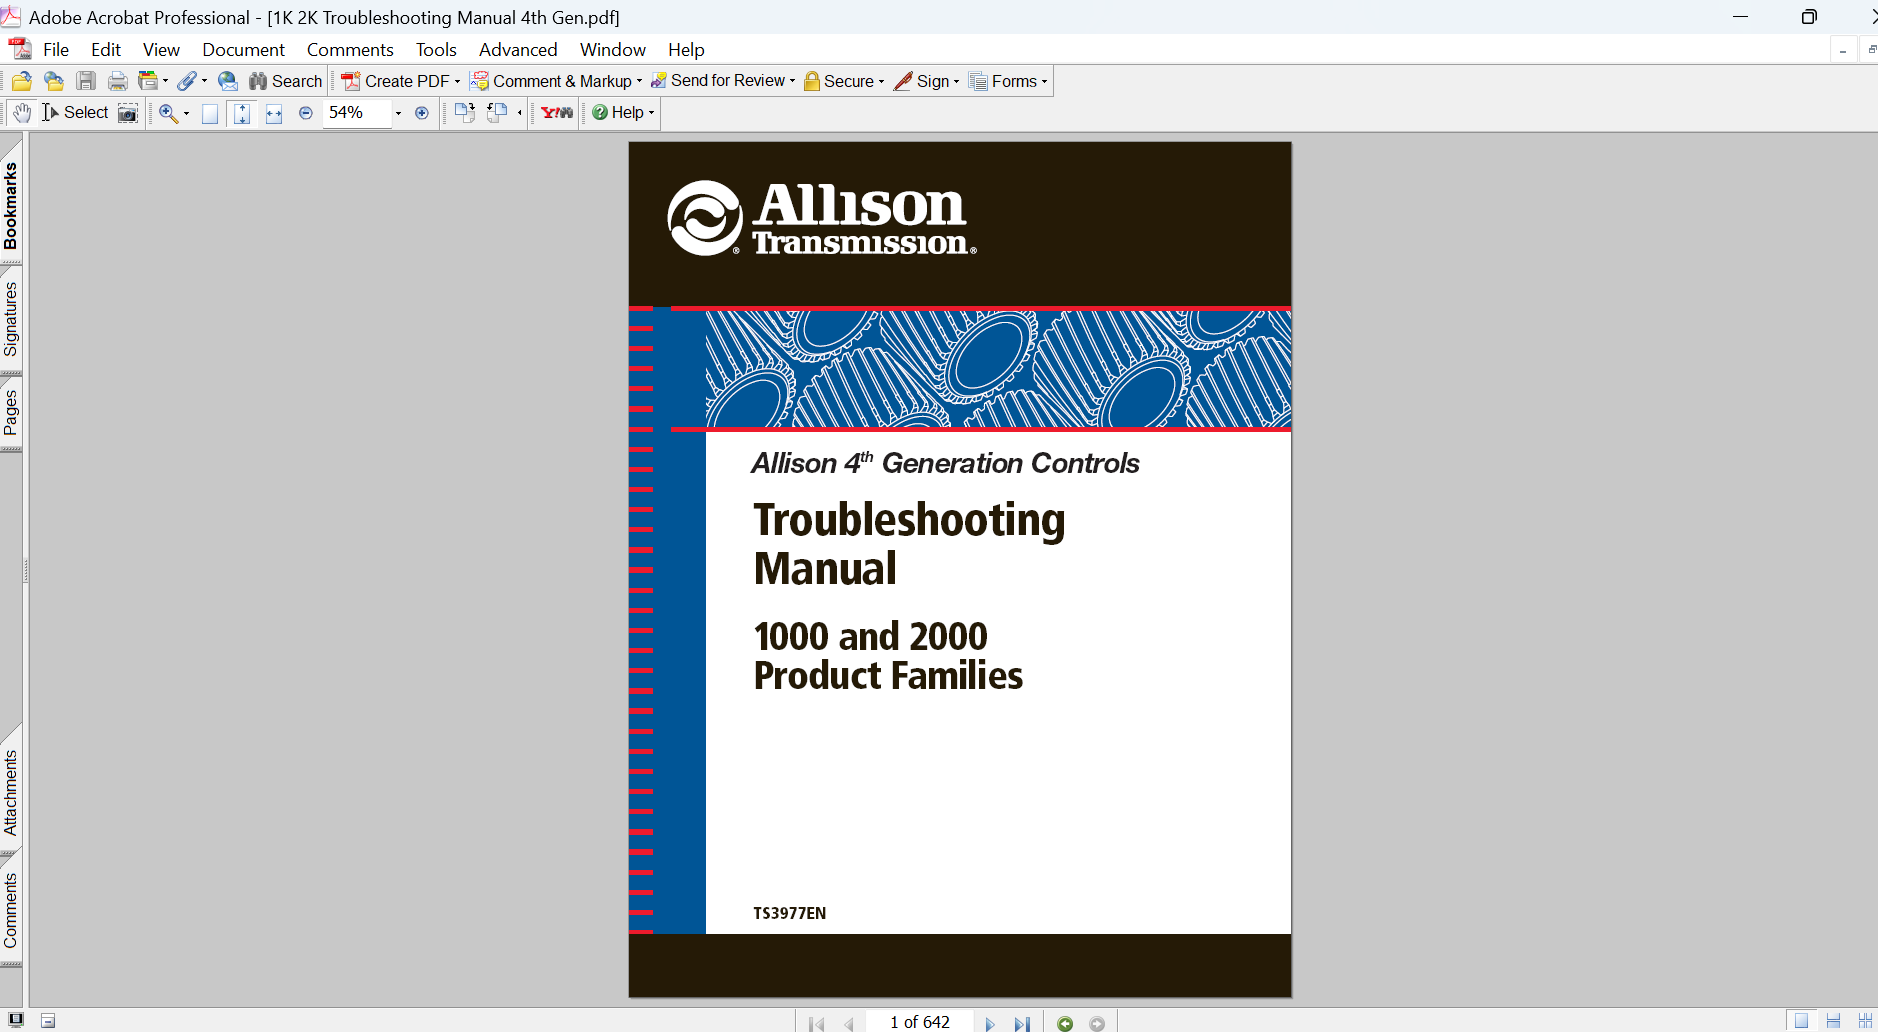
Task: Click grey Next View forward arrow
Action: (x=1097, y=1023)
